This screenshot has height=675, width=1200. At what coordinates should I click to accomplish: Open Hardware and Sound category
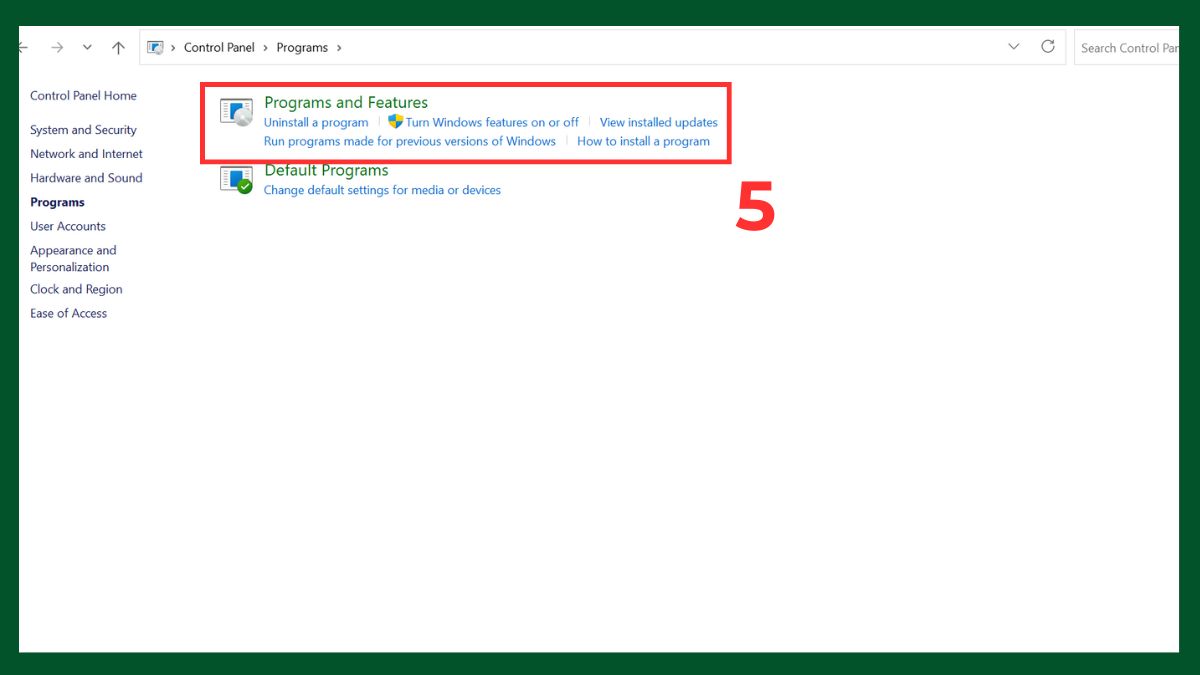(86, 178)
